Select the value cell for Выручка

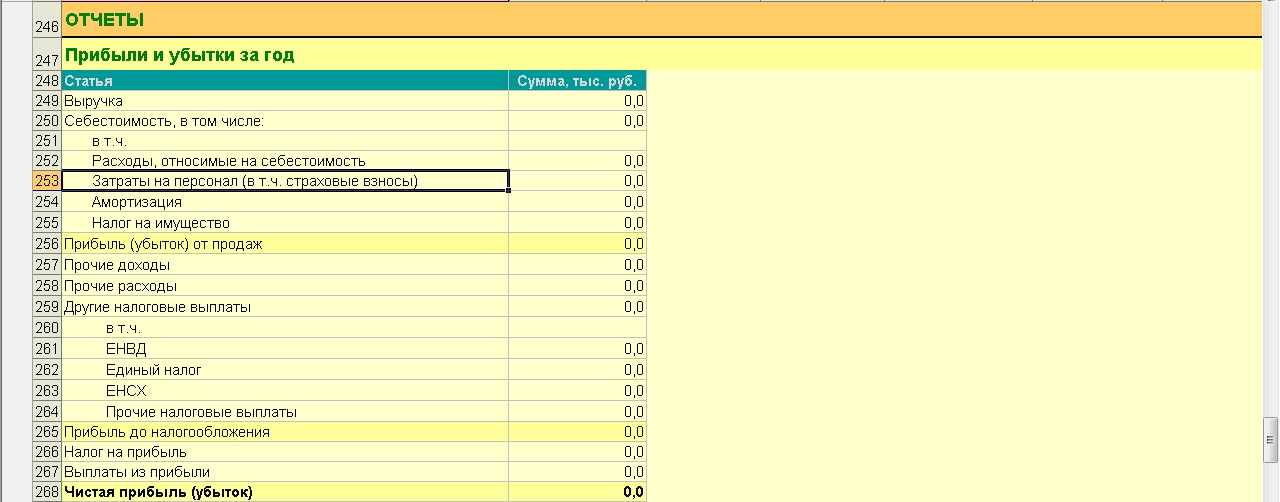[577, 101]
